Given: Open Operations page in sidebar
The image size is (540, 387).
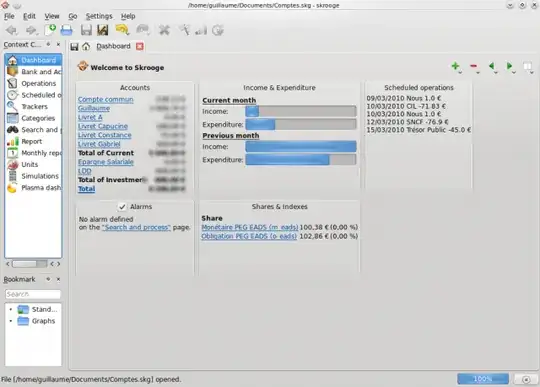Looking at the screenshot, I should point(33,83).
